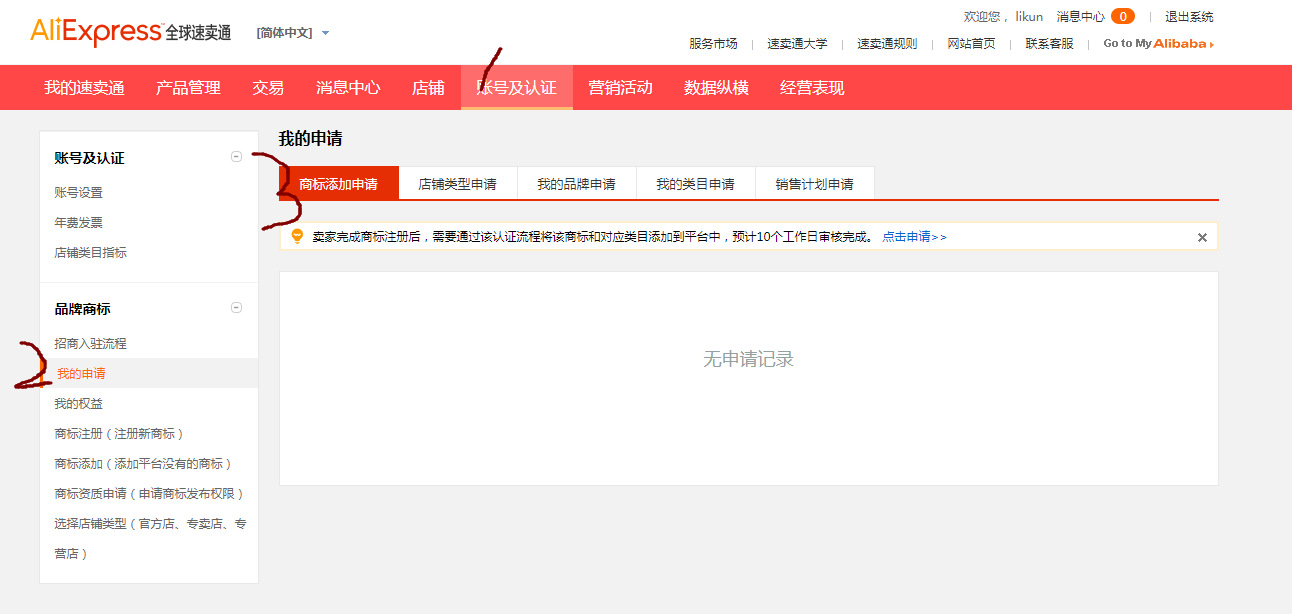
Task: Collapse the 品牌商标 sidebar section
Action: coord(237,308)
